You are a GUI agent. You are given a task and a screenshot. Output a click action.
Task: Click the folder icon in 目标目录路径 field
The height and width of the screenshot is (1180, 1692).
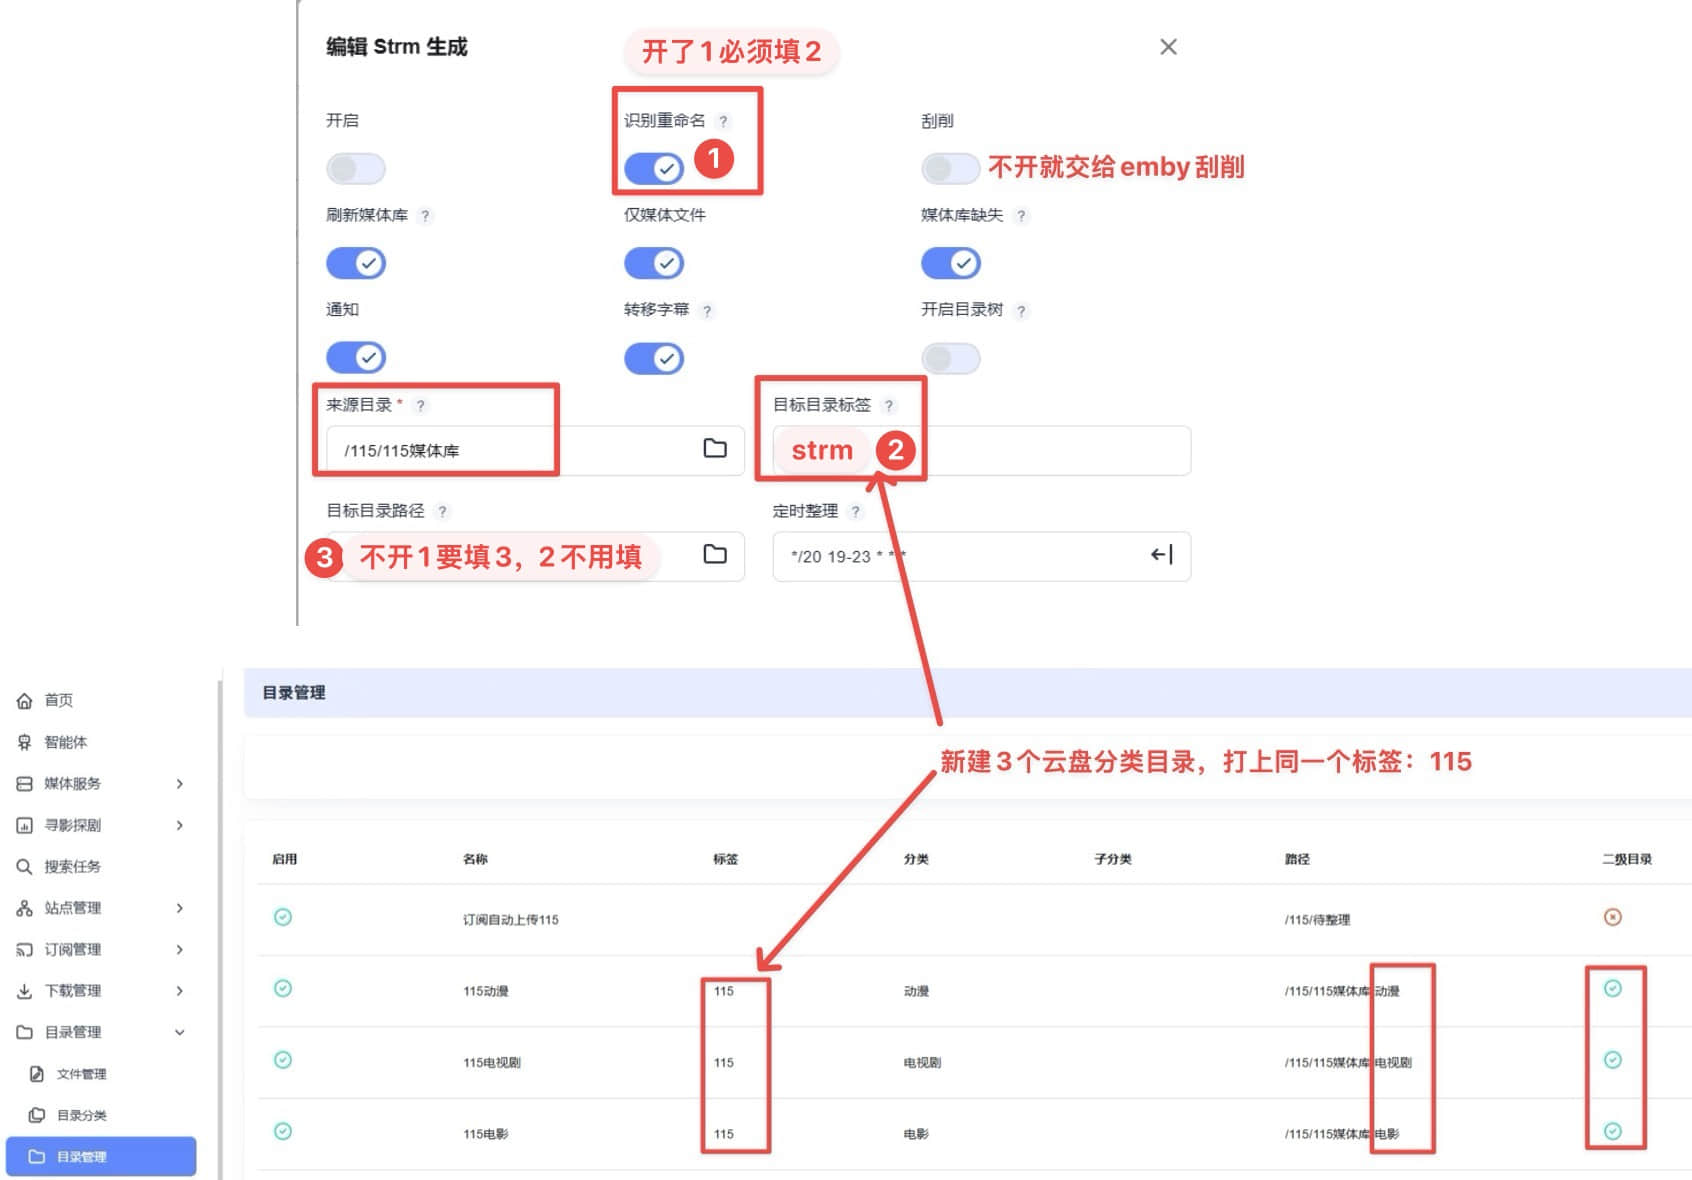(x=714, y=555)
